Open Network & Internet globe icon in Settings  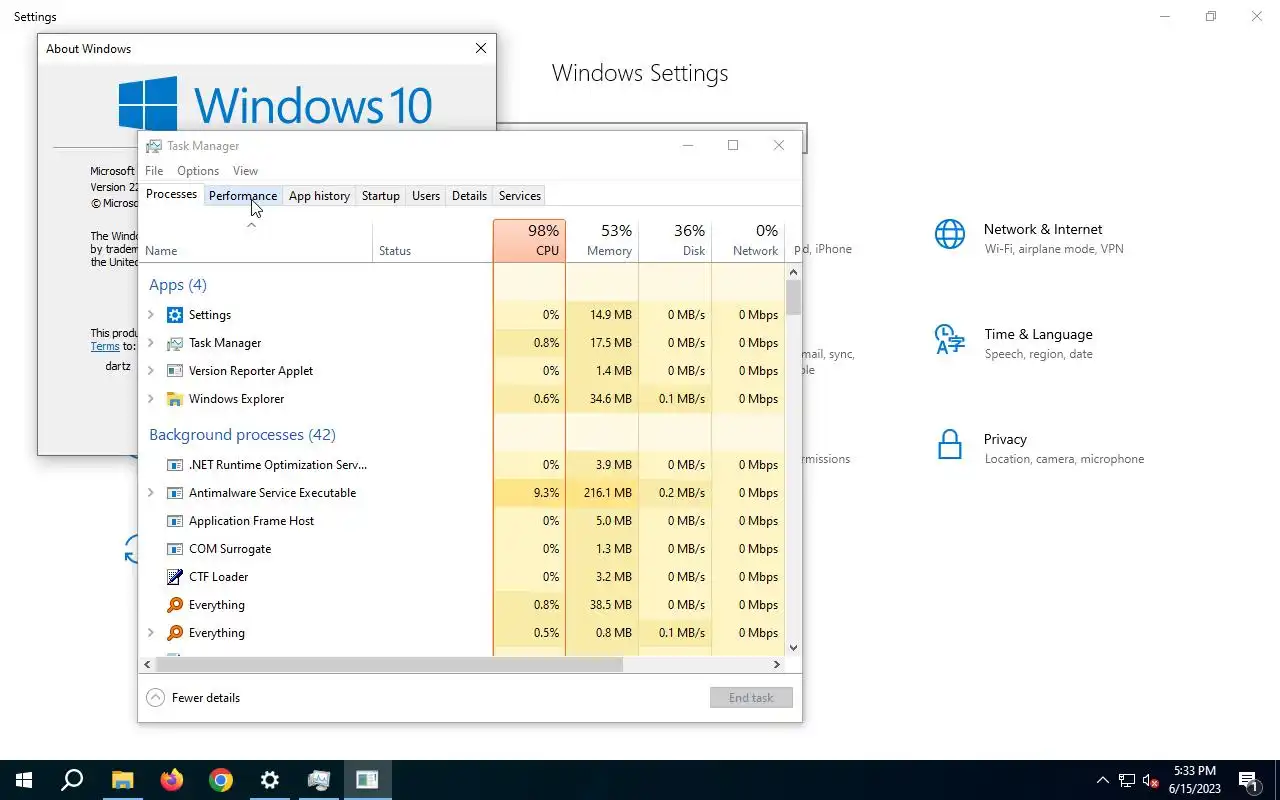pyautogui.click(x=950, y=234)
